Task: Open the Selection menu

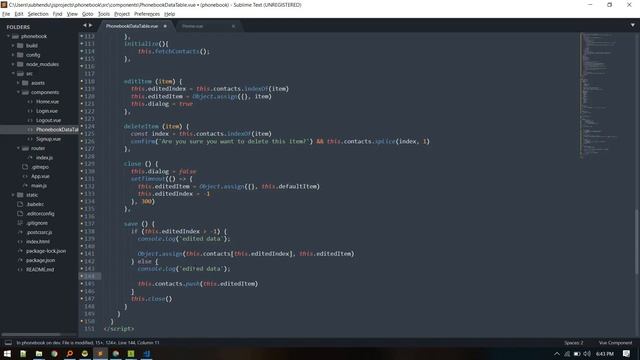Action: (38, 14)
